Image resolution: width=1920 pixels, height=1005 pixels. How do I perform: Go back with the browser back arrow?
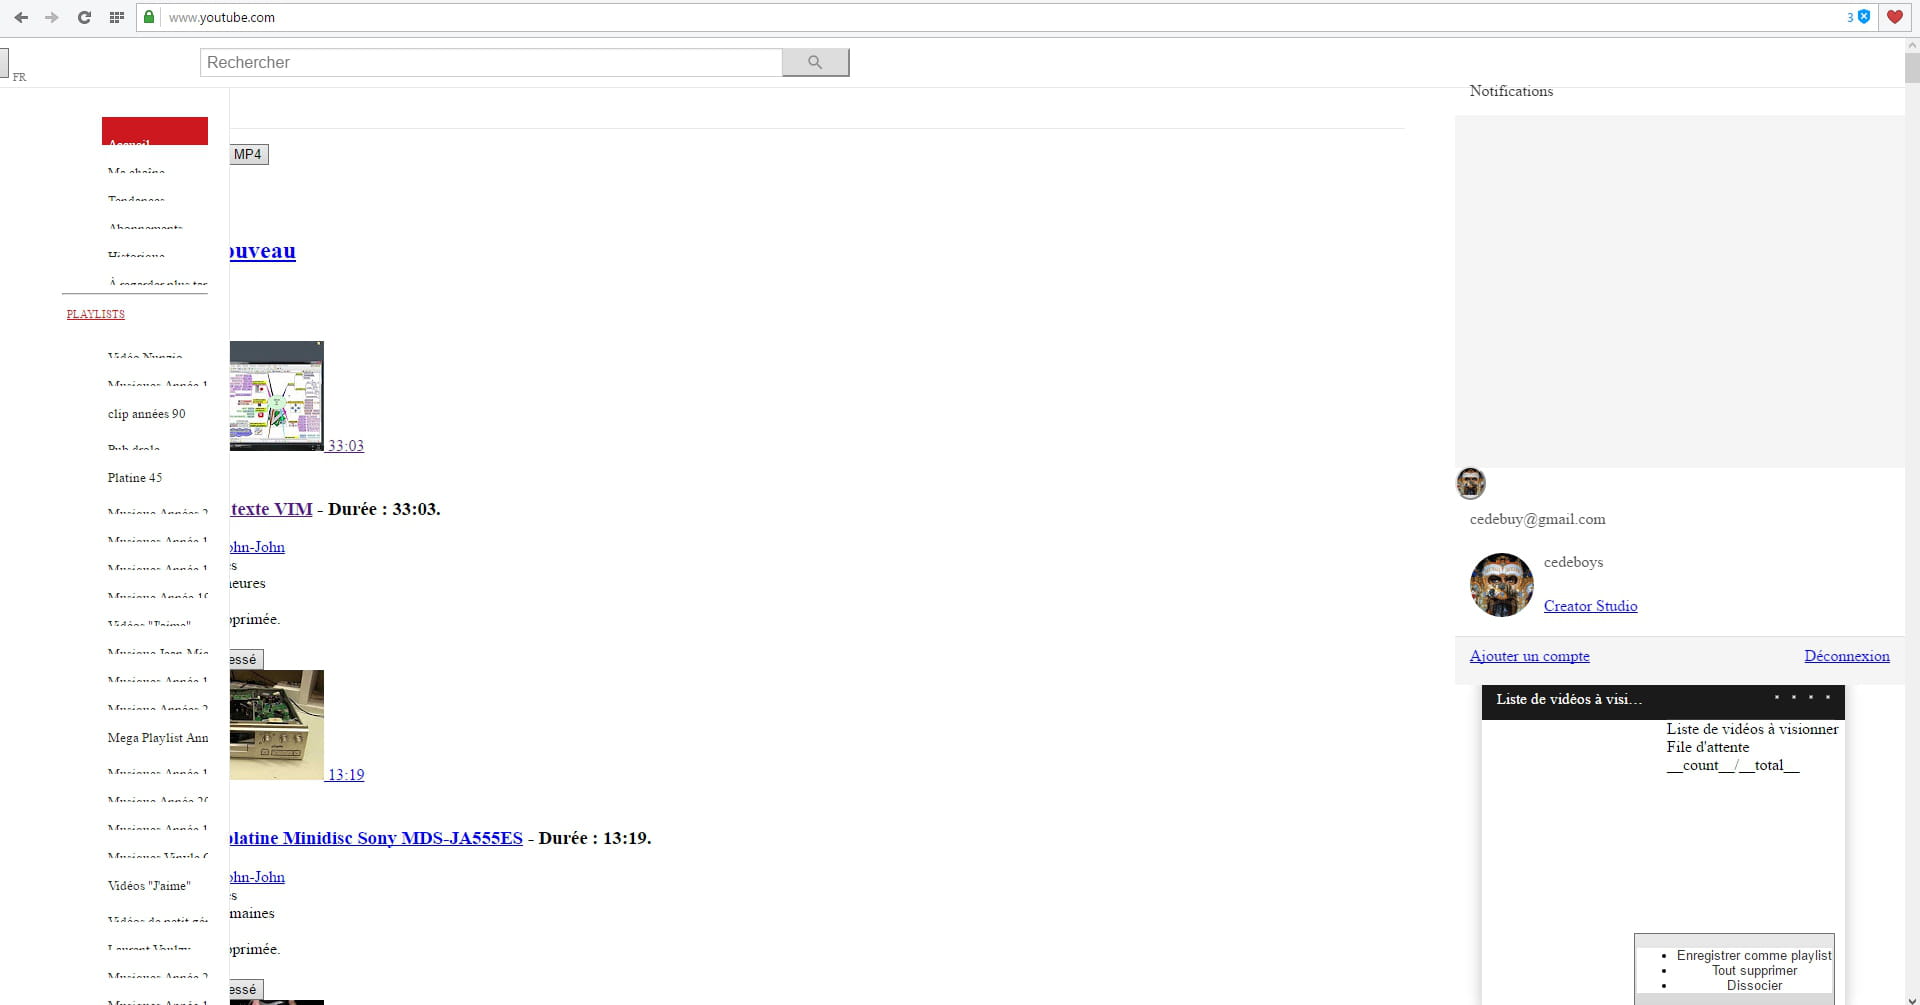(21, 17)
